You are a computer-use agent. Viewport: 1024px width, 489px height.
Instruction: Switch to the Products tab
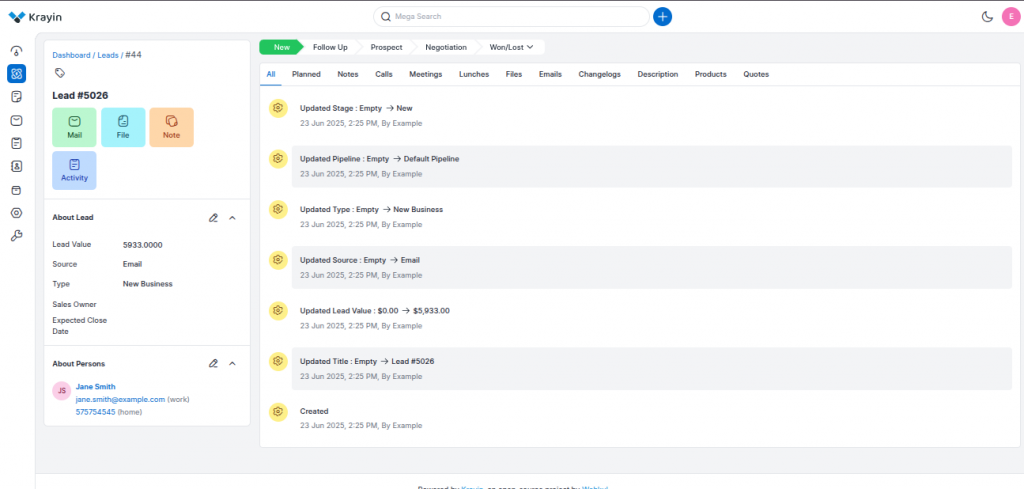[711, 74]
